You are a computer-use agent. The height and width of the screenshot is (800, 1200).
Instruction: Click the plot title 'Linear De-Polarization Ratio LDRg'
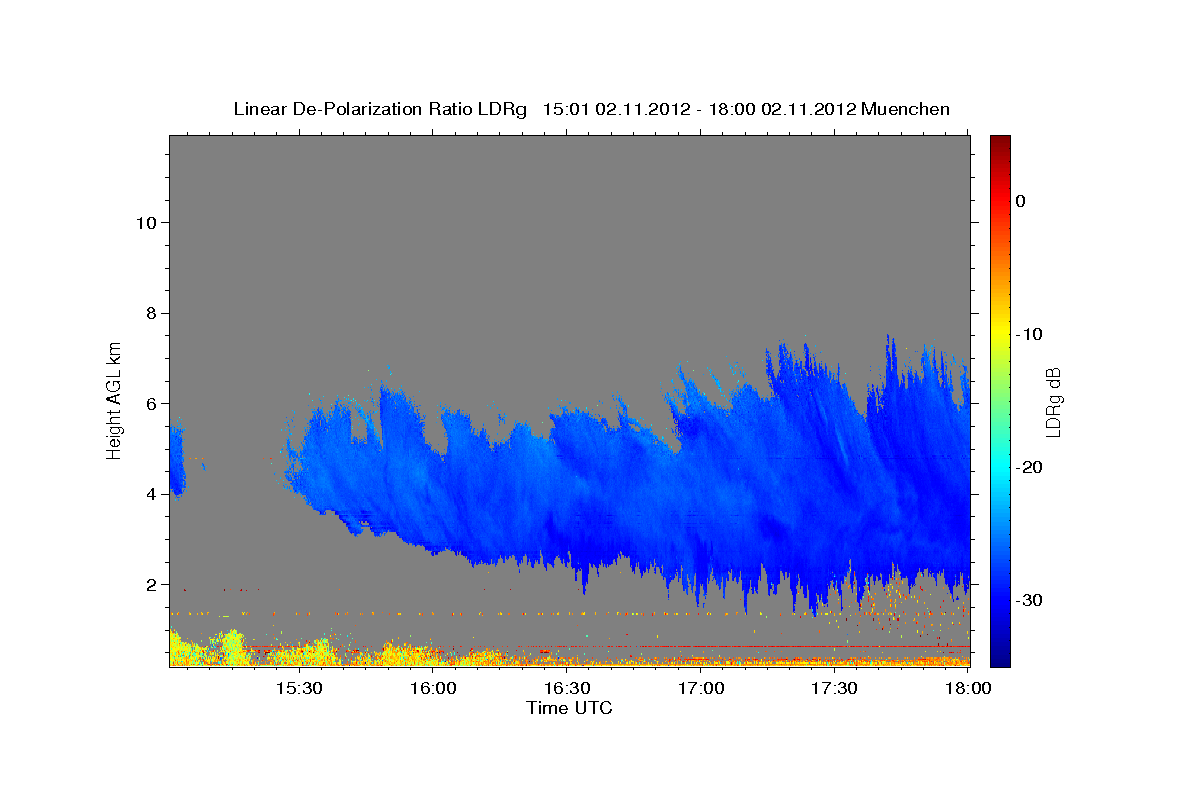point(380,109)
